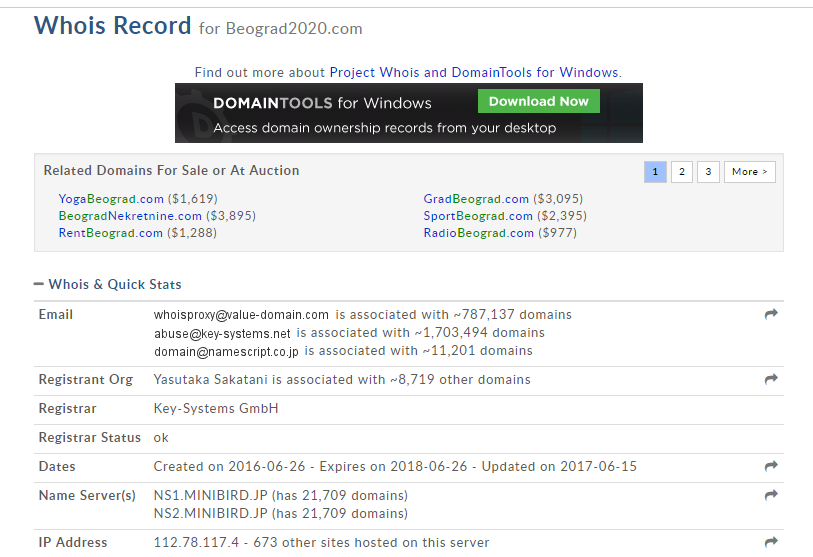Click the share arrow in the Dates row
This screenshot has height=557, width=813.
click(x=771, y=466)
